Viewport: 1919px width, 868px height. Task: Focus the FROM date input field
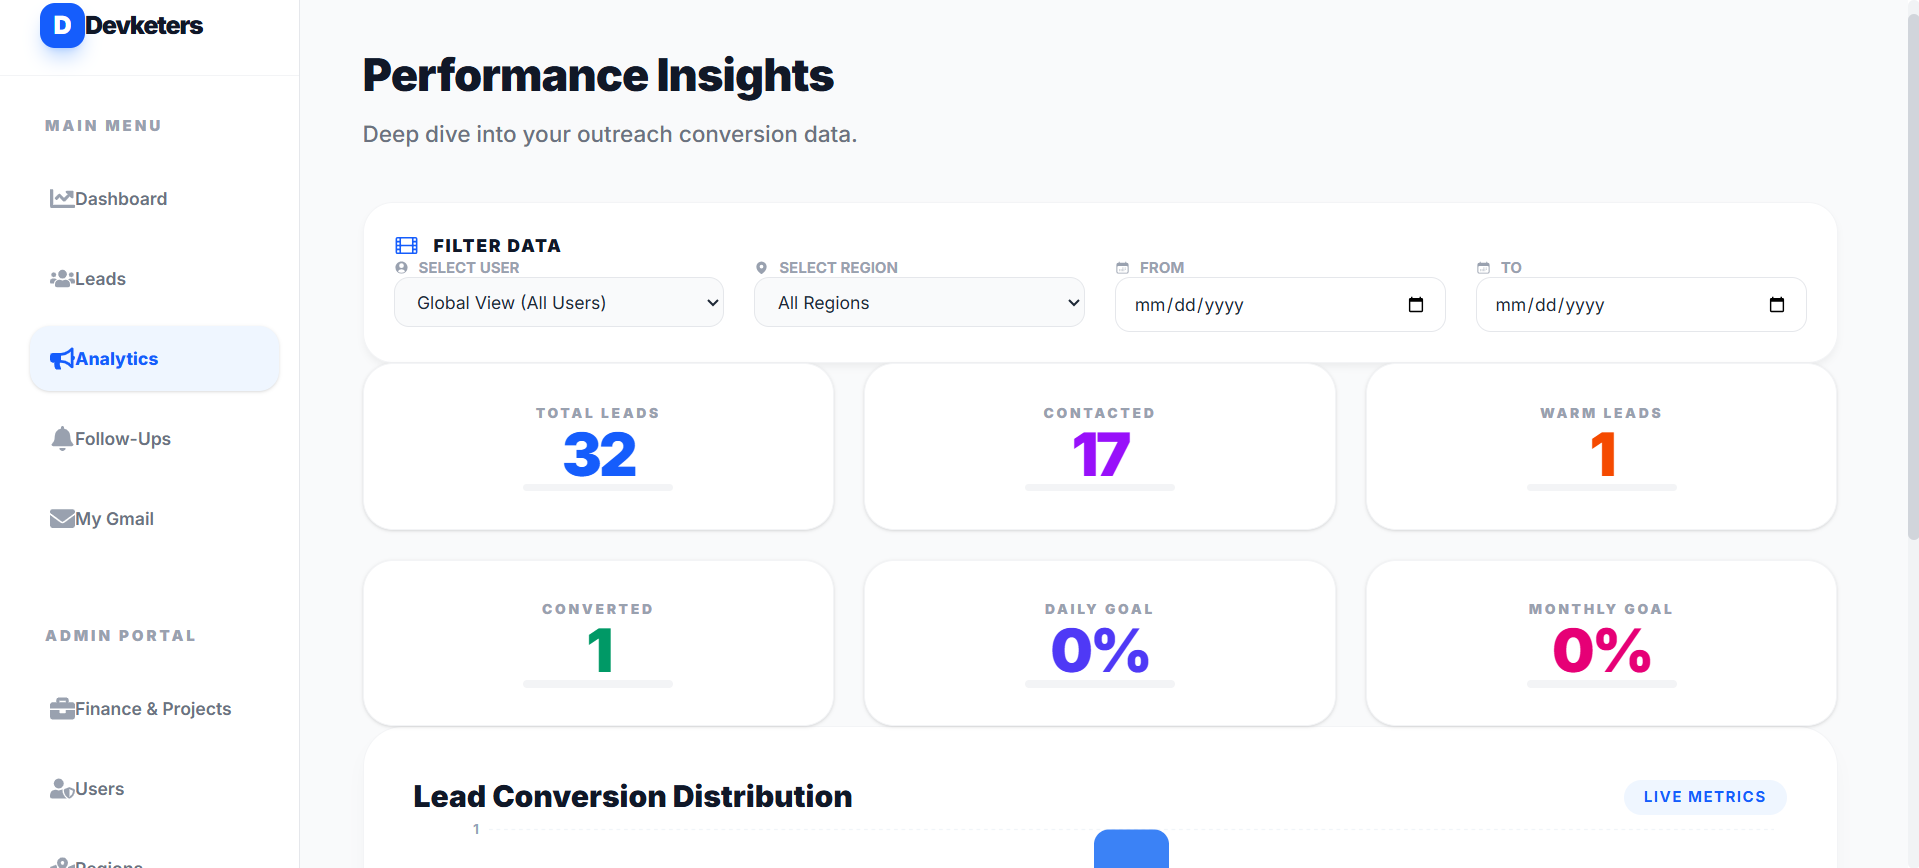1280,305
